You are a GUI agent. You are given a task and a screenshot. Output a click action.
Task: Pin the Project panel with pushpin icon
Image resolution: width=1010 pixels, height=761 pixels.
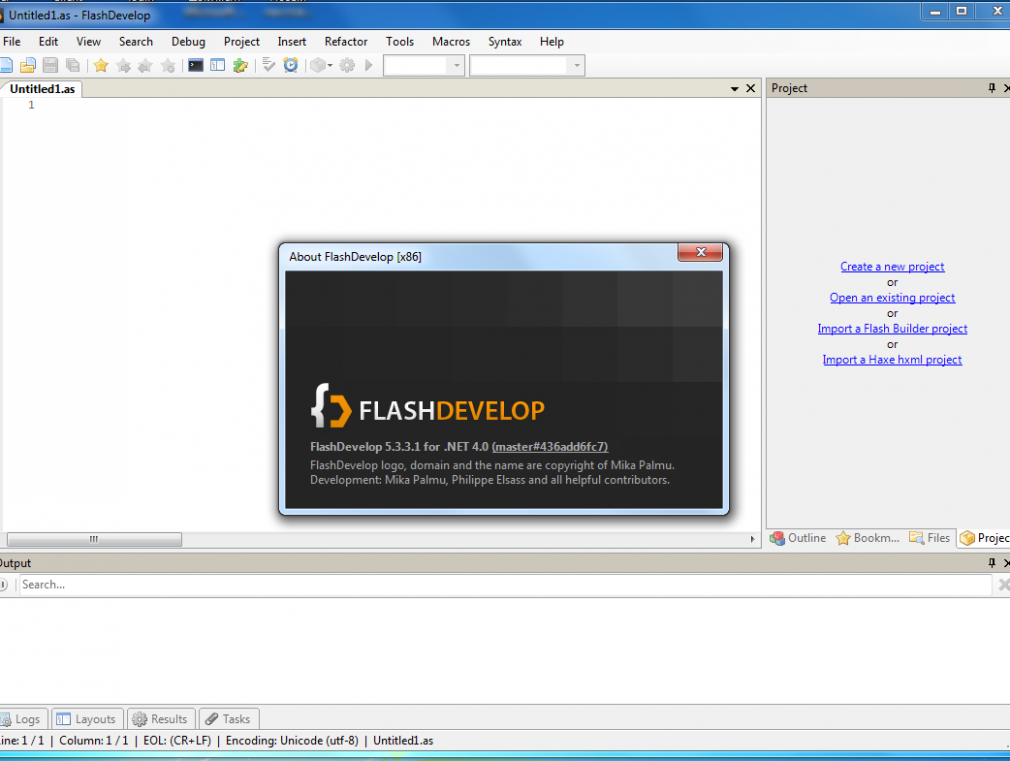(992, 88)
